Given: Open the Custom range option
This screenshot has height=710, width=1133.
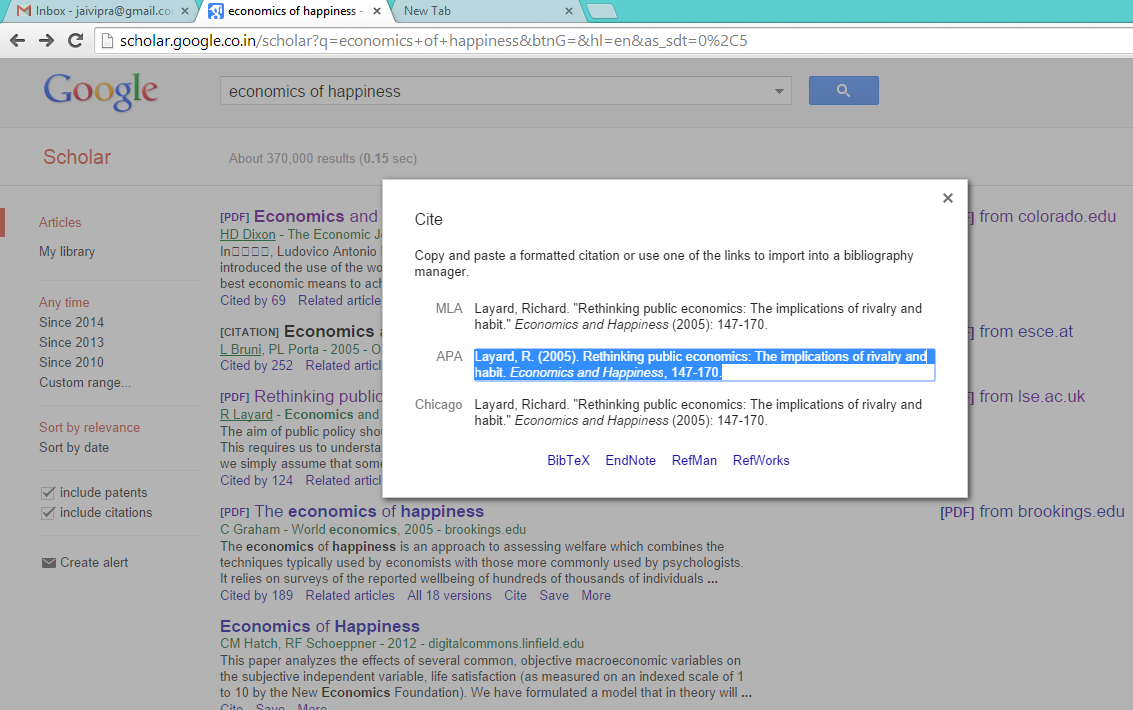Looking at the screenshot, I should coord(85,383).
